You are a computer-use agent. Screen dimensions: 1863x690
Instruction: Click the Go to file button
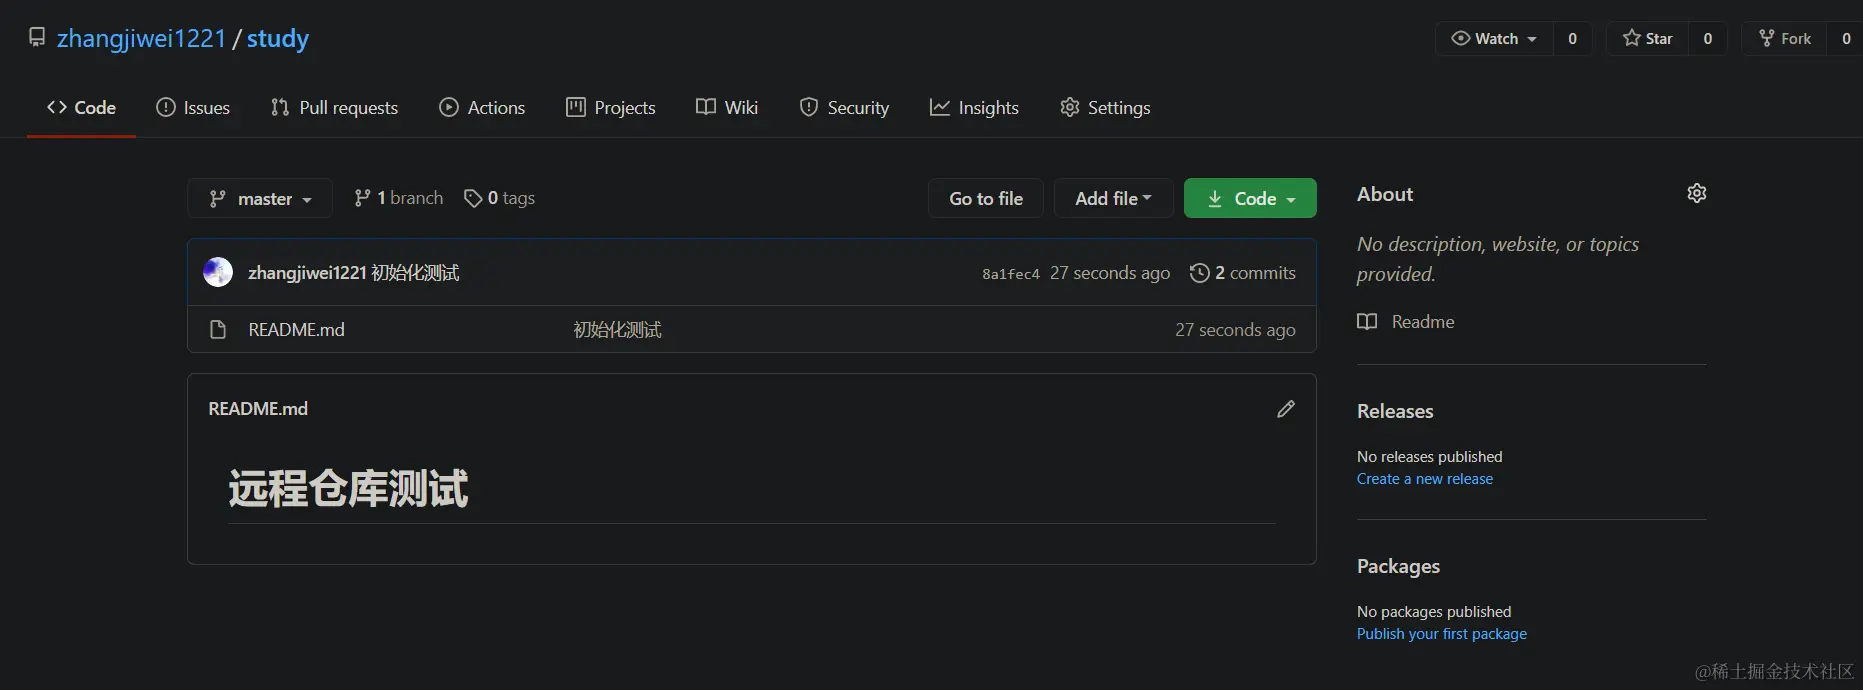986,198
